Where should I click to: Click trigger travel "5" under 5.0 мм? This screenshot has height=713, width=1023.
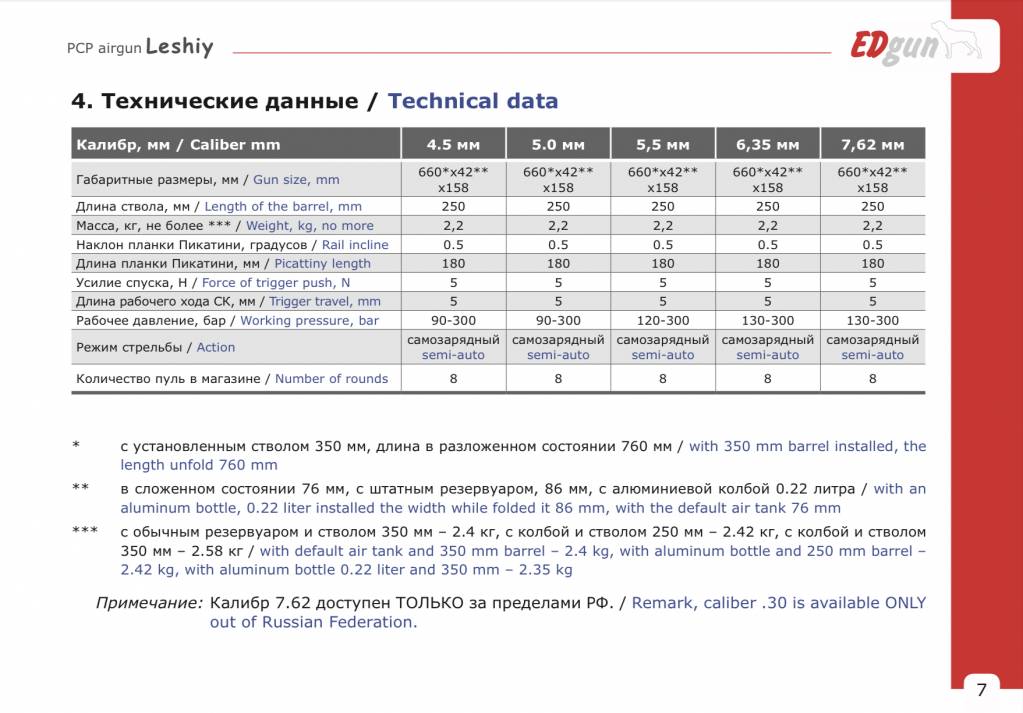click(558, 301)
